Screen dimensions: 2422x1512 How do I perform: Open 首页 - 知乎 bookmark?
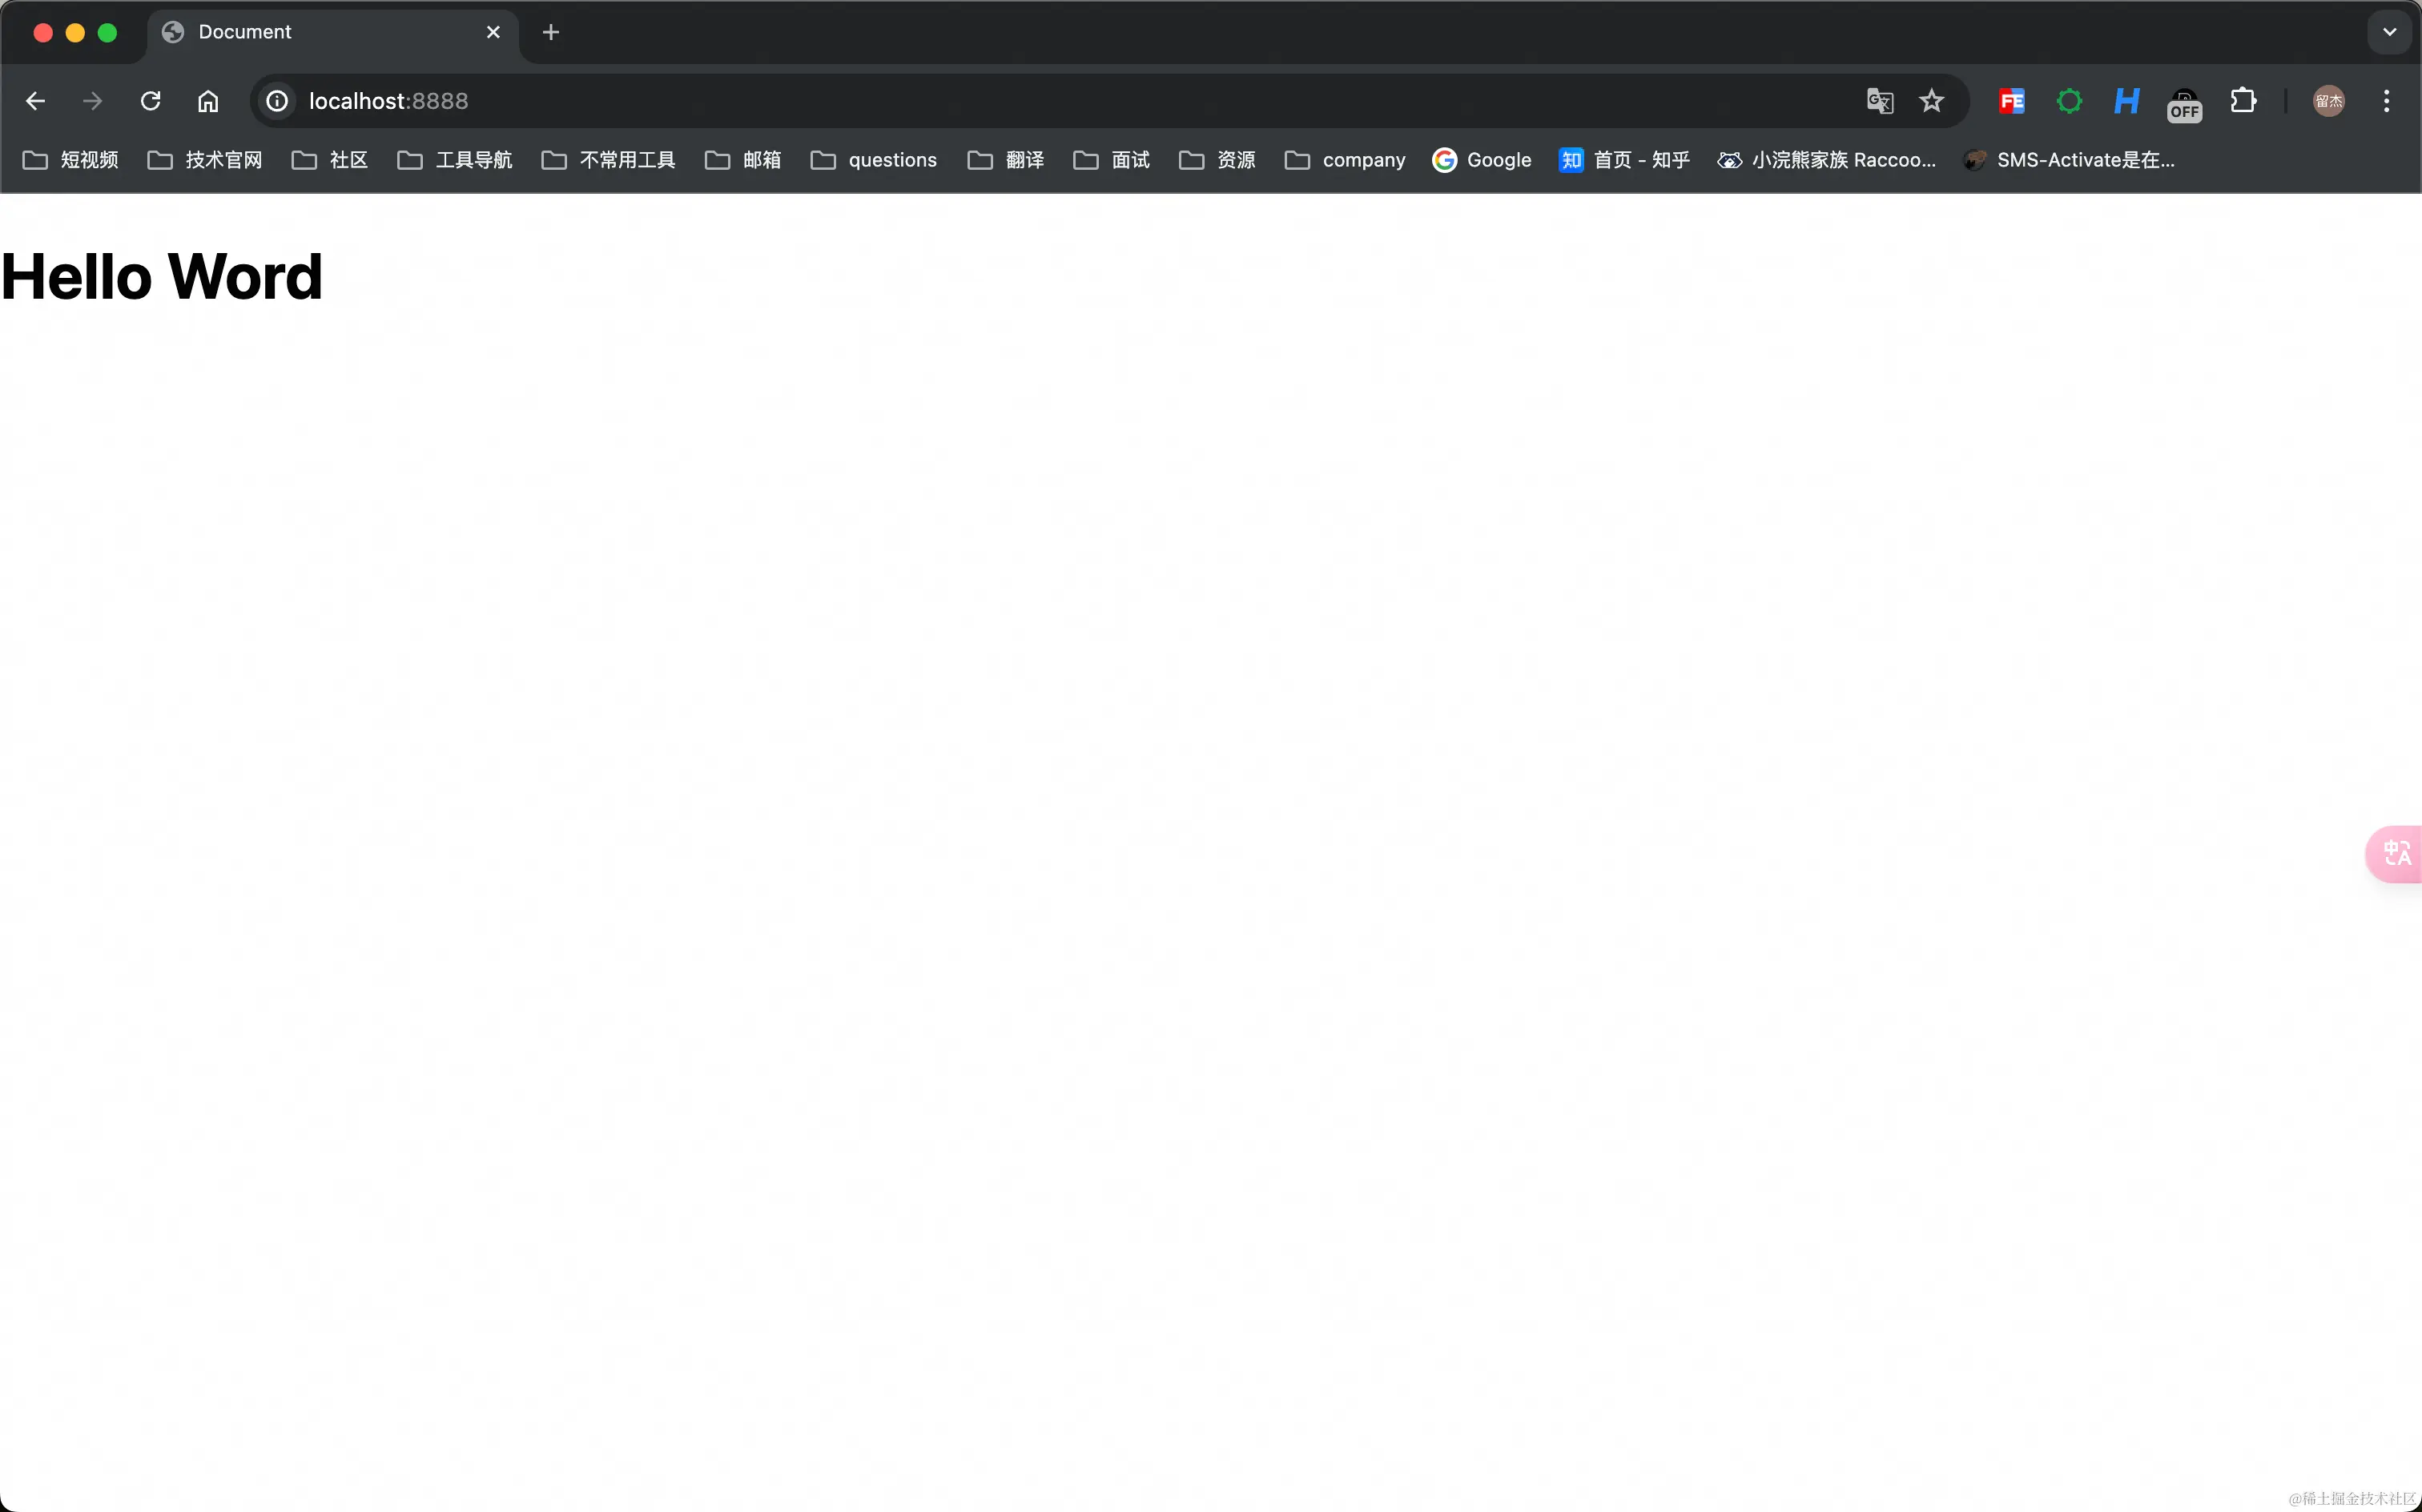tap(1624, 160)
